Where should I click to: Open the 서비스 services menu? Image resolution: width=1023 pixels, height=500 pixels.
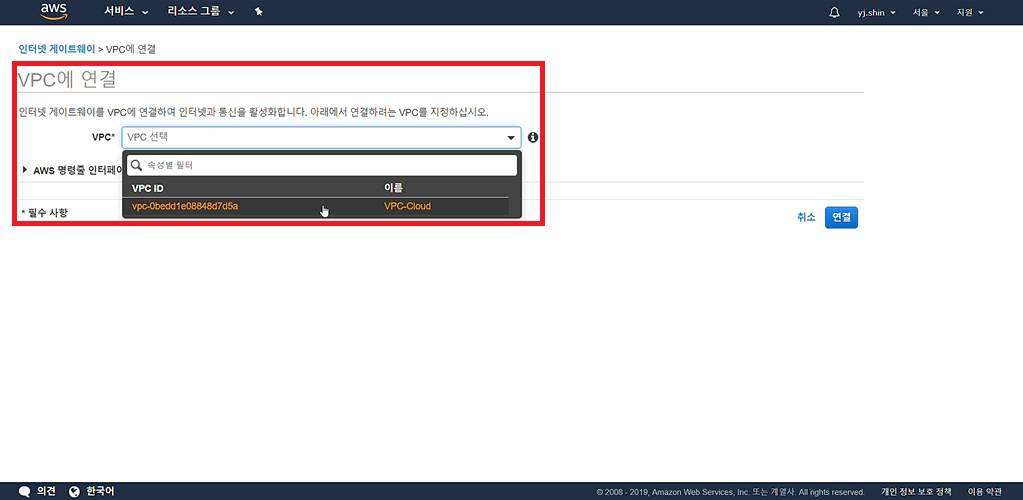click(x=126, y=12)
